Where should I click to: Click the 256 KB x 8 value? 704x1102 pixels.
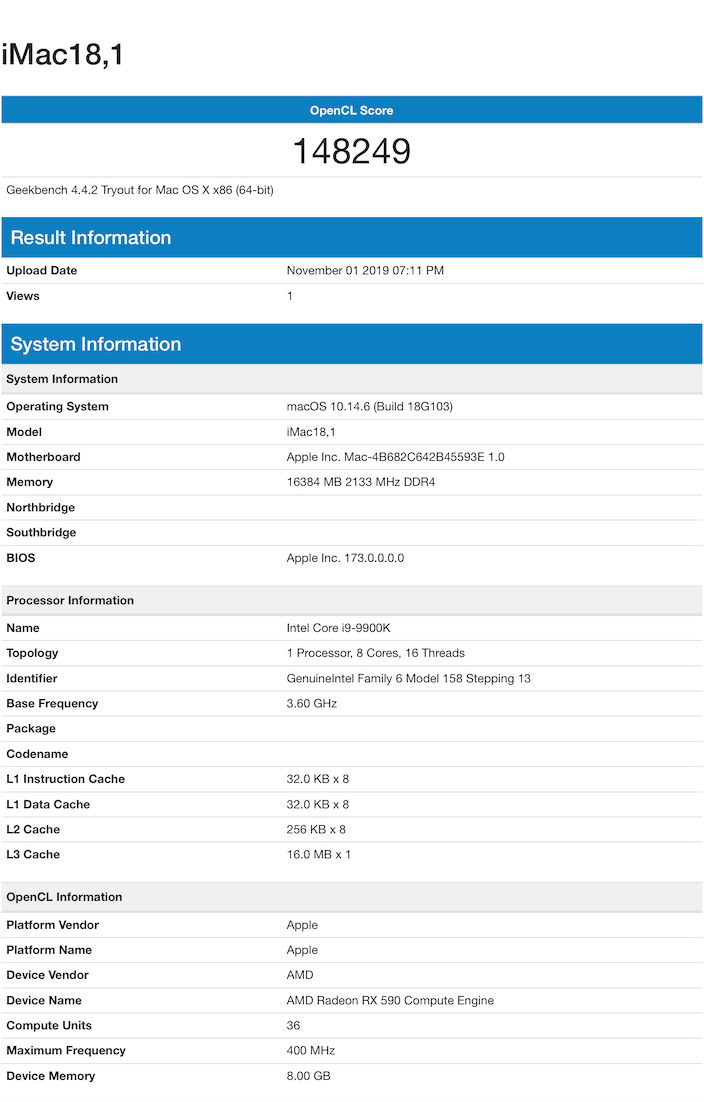(x=316, y=830)
